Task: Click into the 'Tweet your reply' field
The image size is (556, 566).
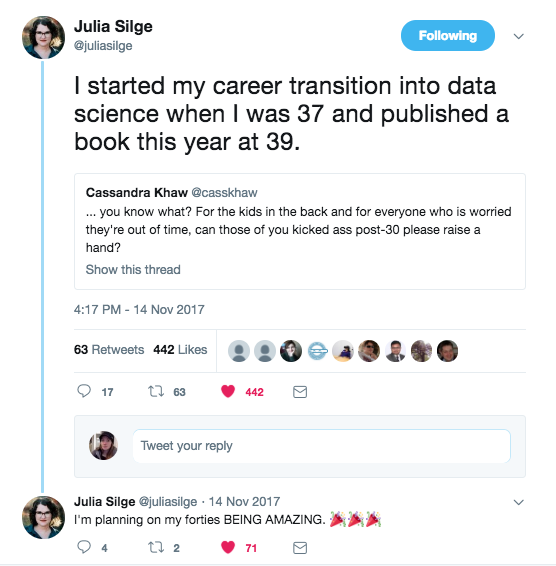Action: [x=321, y=446]
